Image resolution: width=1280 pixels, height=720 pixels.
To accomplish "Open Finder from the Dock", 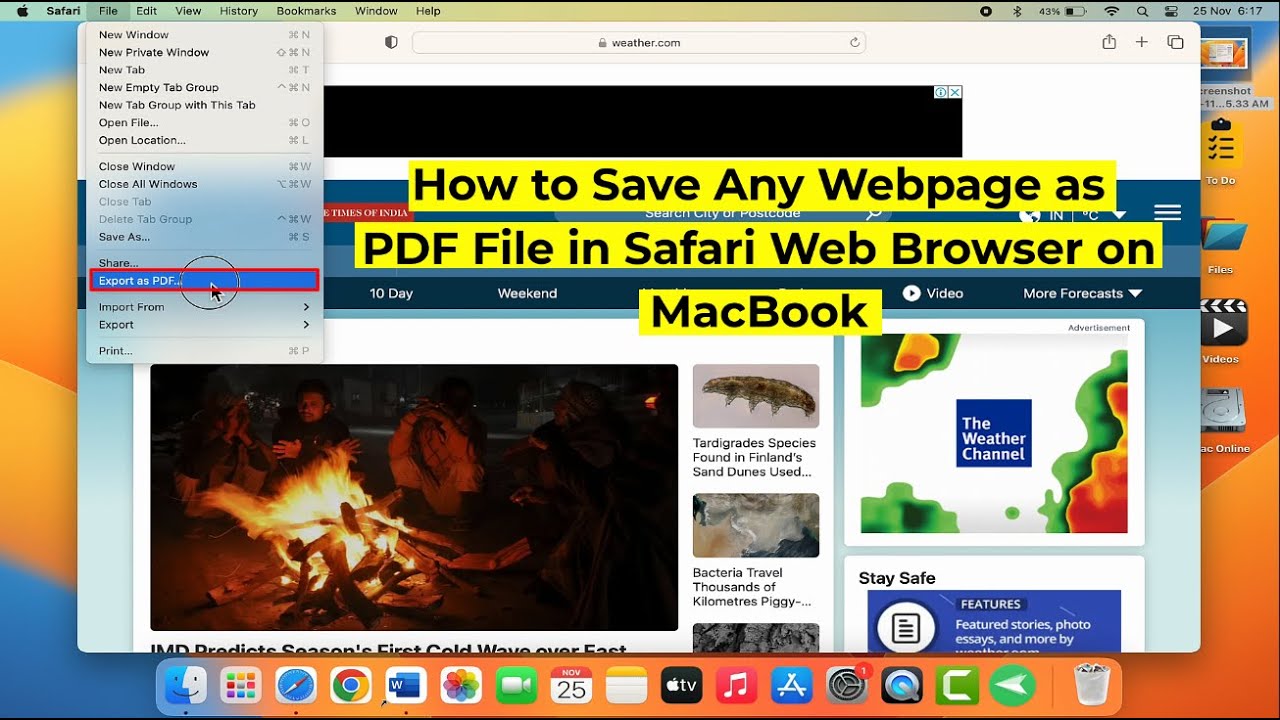I will [x=185, y=686].
